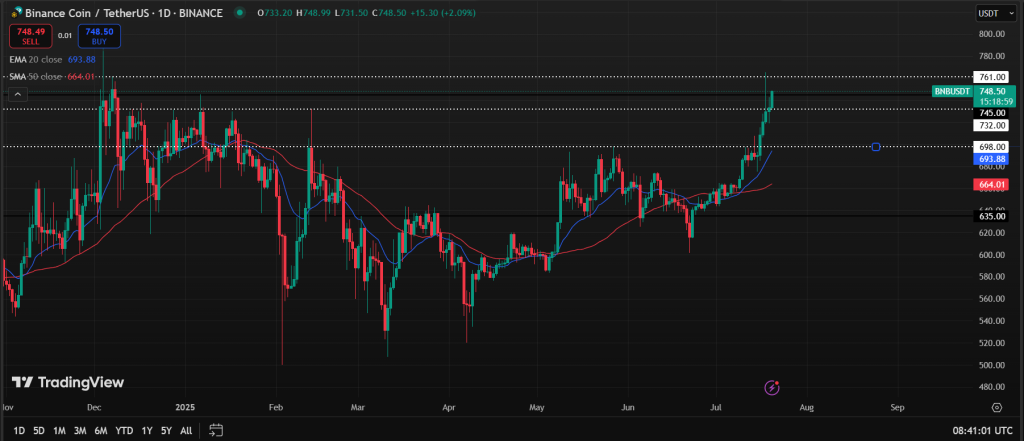Click the Binance Coin symbol logo icon
Viewport: 1024px width, 441px height.
(16, 12)
